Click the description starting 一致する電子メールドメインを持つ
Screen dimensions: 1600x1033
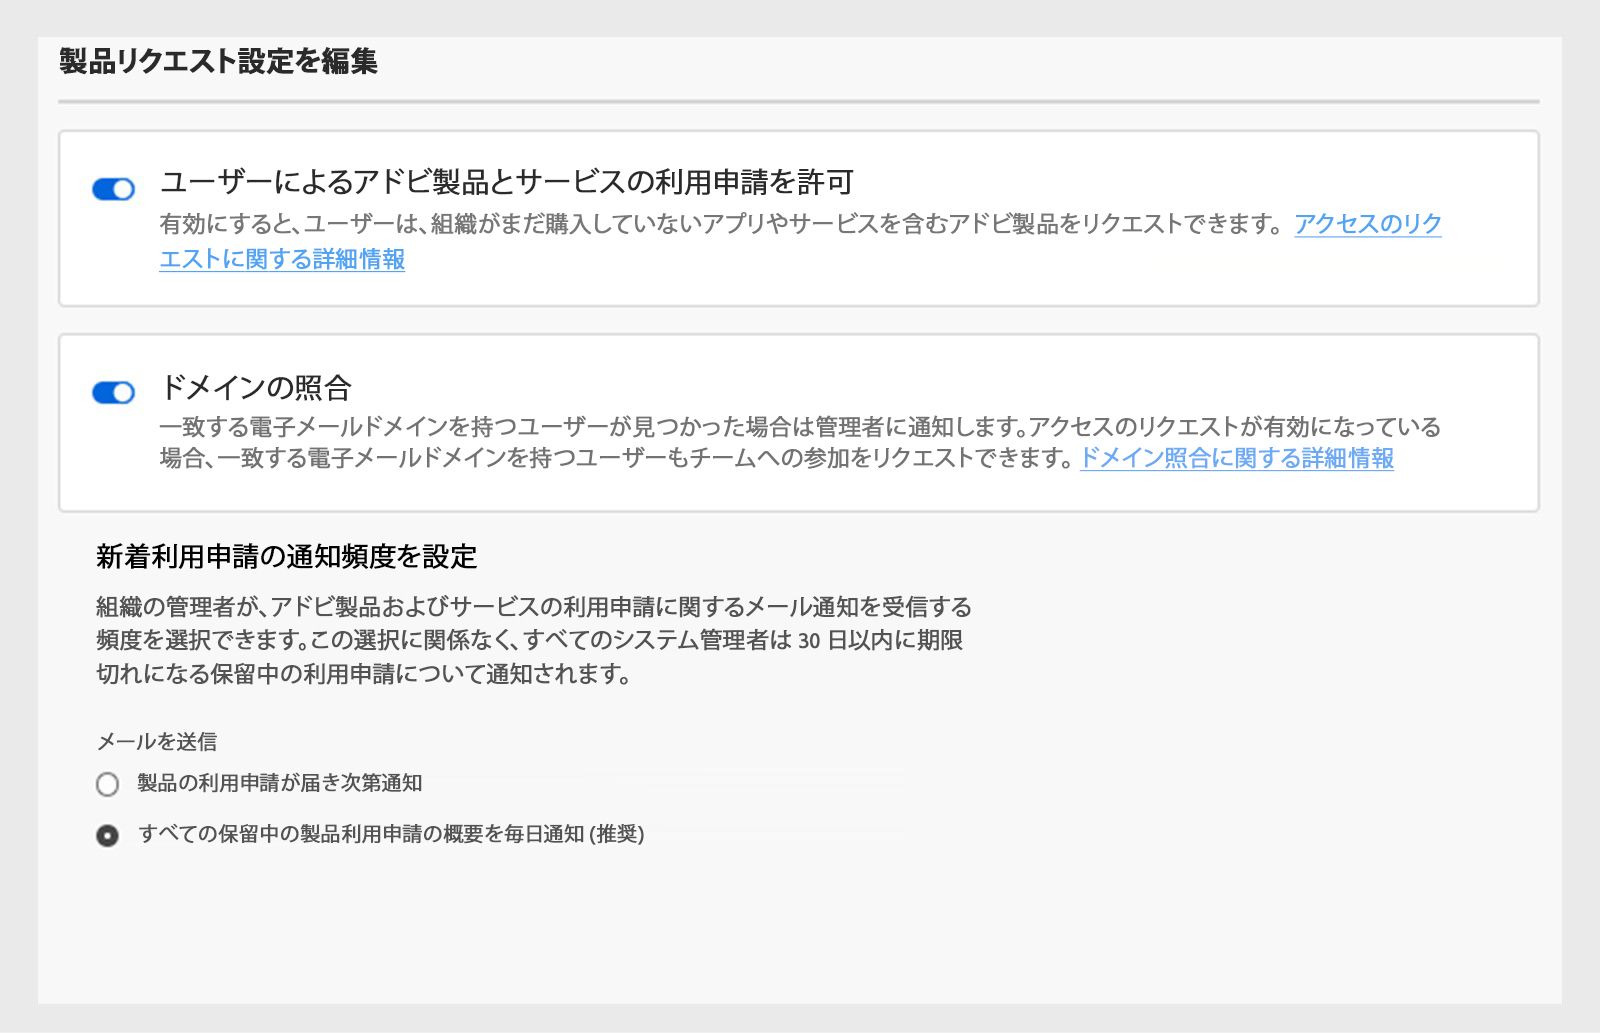click(x=800, y=442)
